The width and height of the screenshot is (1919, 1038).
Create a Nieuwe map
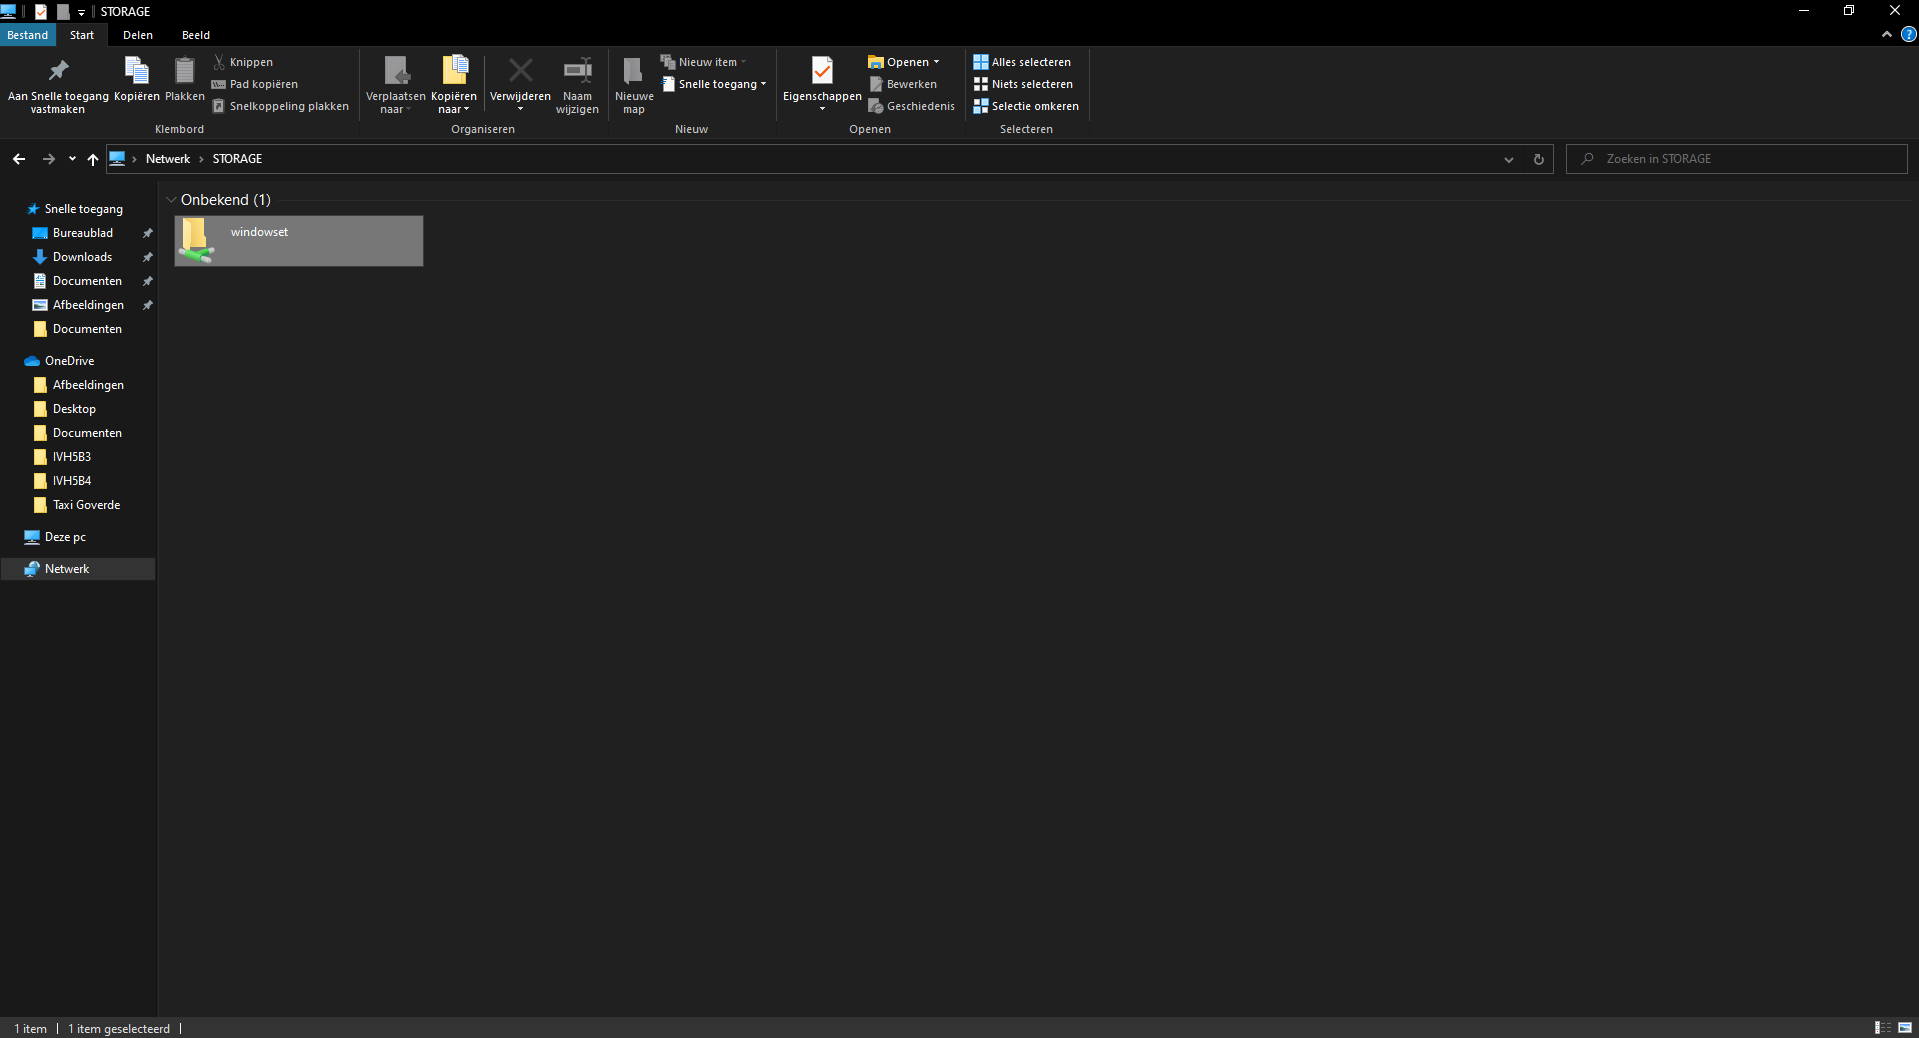[634, 85]
